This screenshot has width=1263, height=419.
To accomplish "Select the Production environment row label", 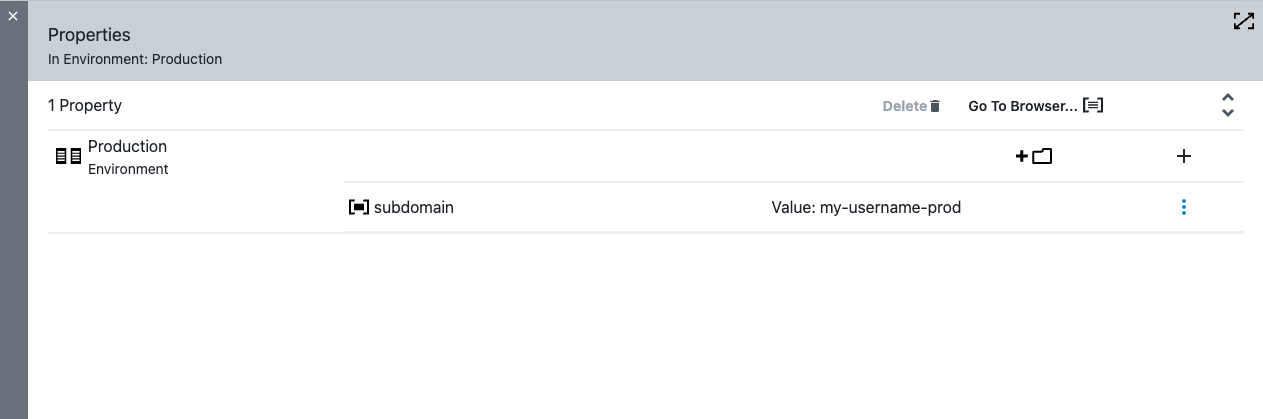I will (x=127, y=146).
